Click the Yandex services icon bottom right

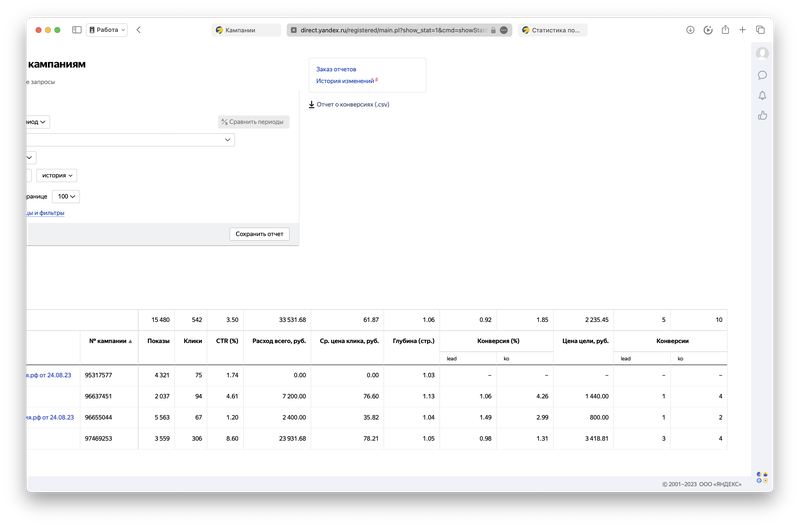pyautogui.click(x=762, y=478)
